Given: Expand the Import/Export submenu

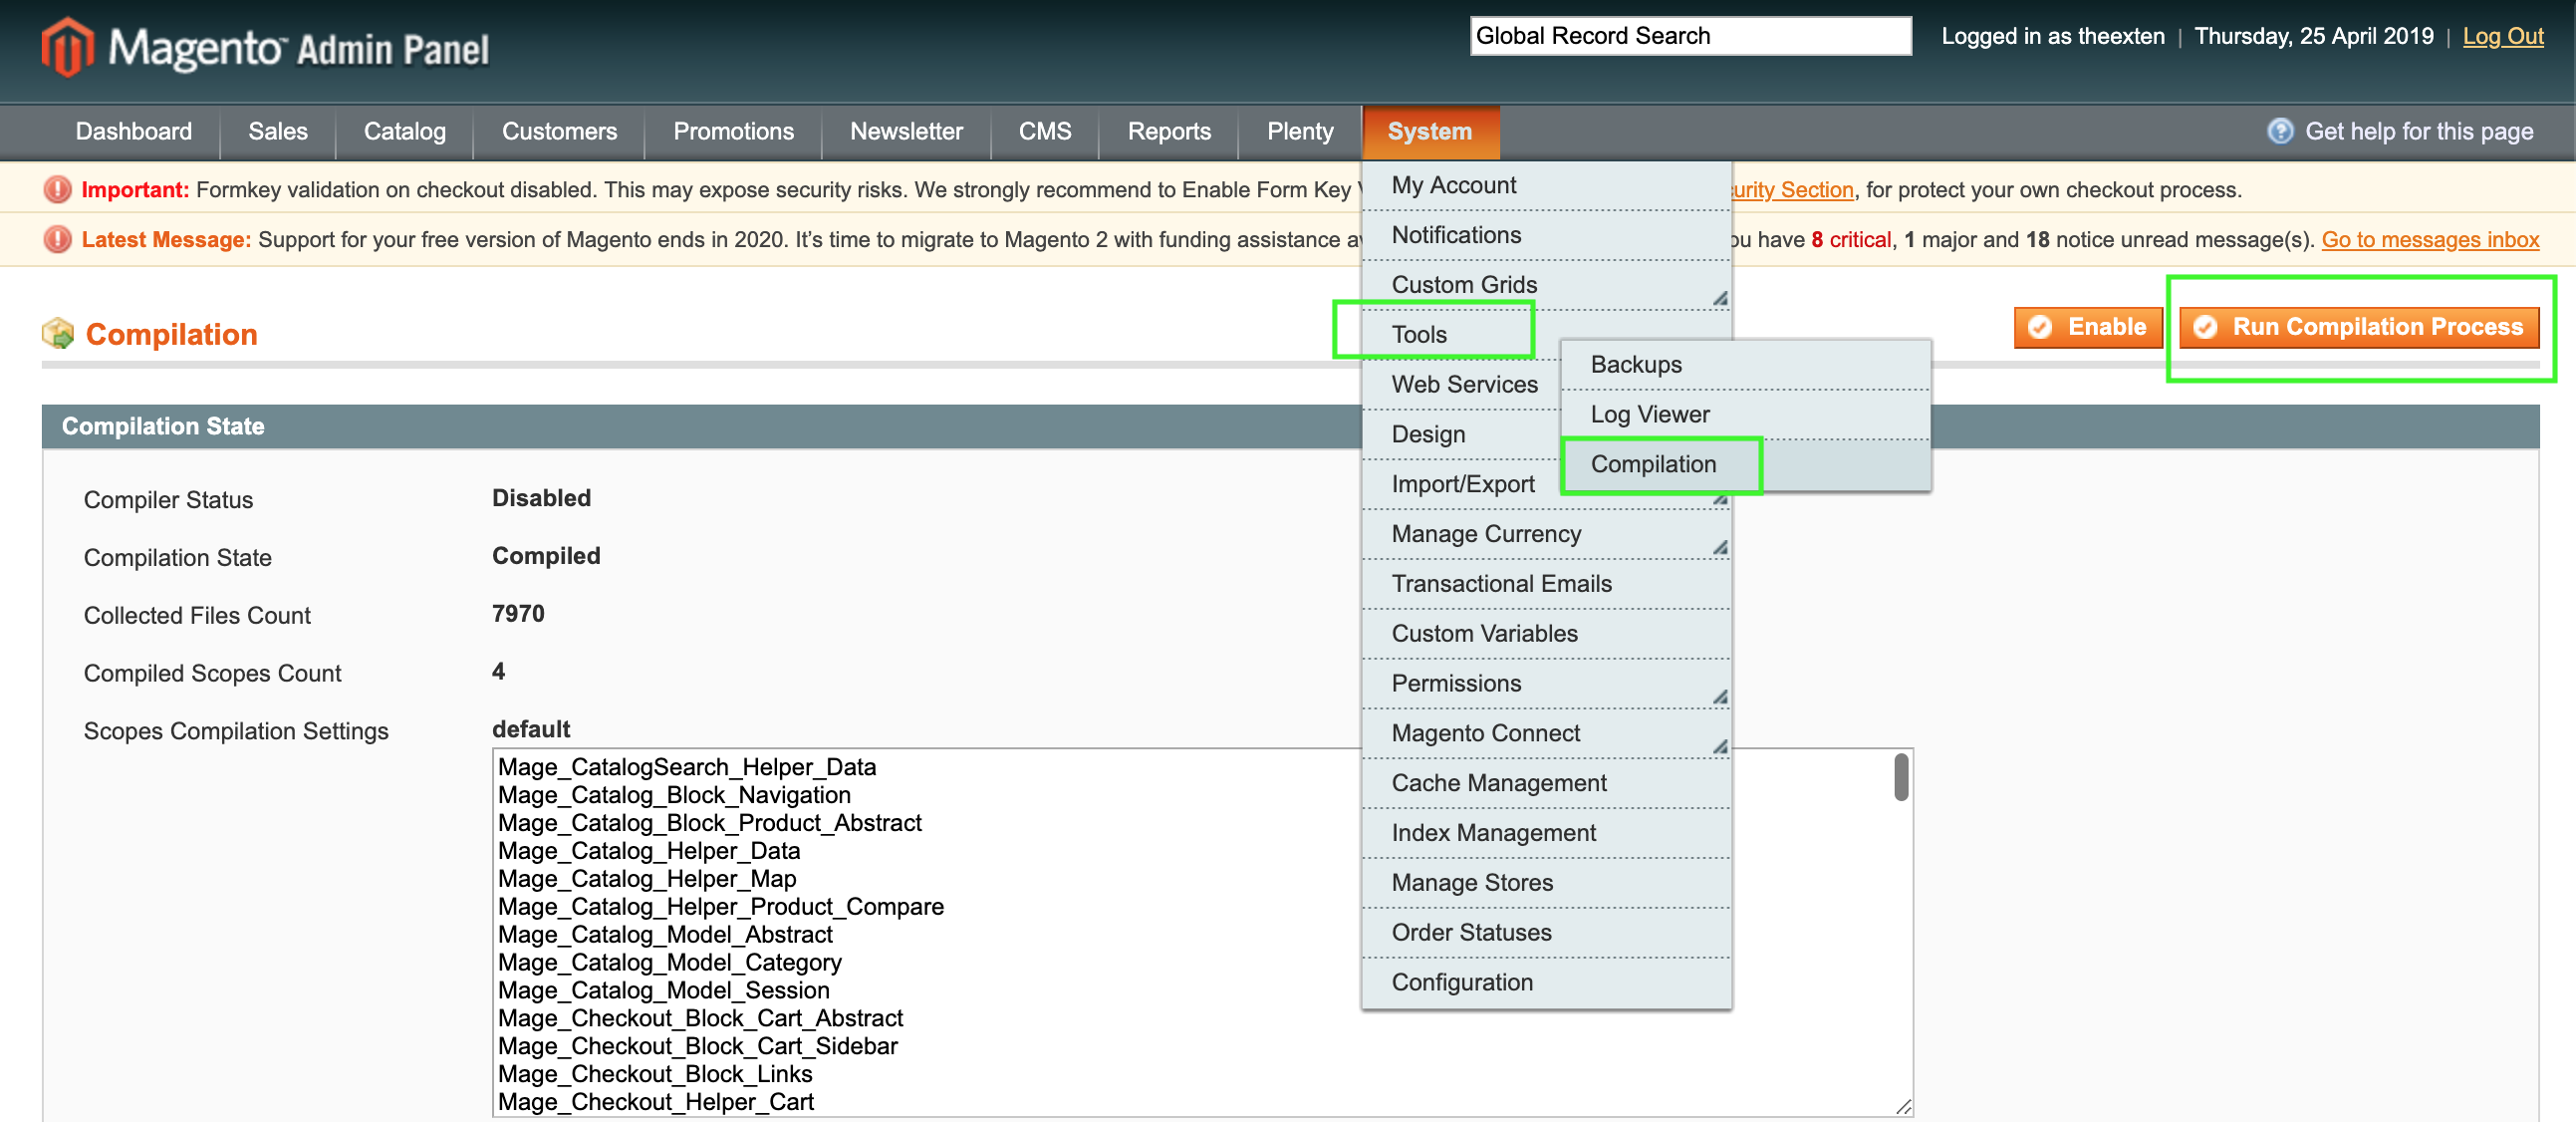Looking at the screenshot, I should (x=1462, y=484).
